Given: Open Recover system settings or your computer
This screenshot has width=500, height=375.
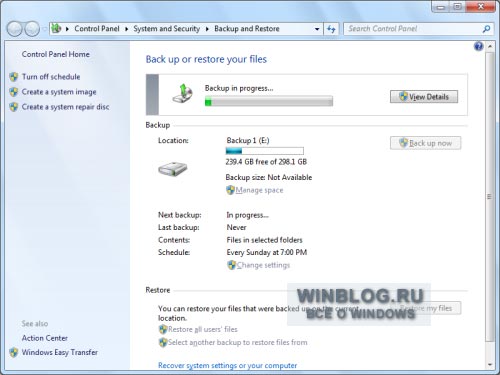Looking at the screenshot, I should pos(227,365).
